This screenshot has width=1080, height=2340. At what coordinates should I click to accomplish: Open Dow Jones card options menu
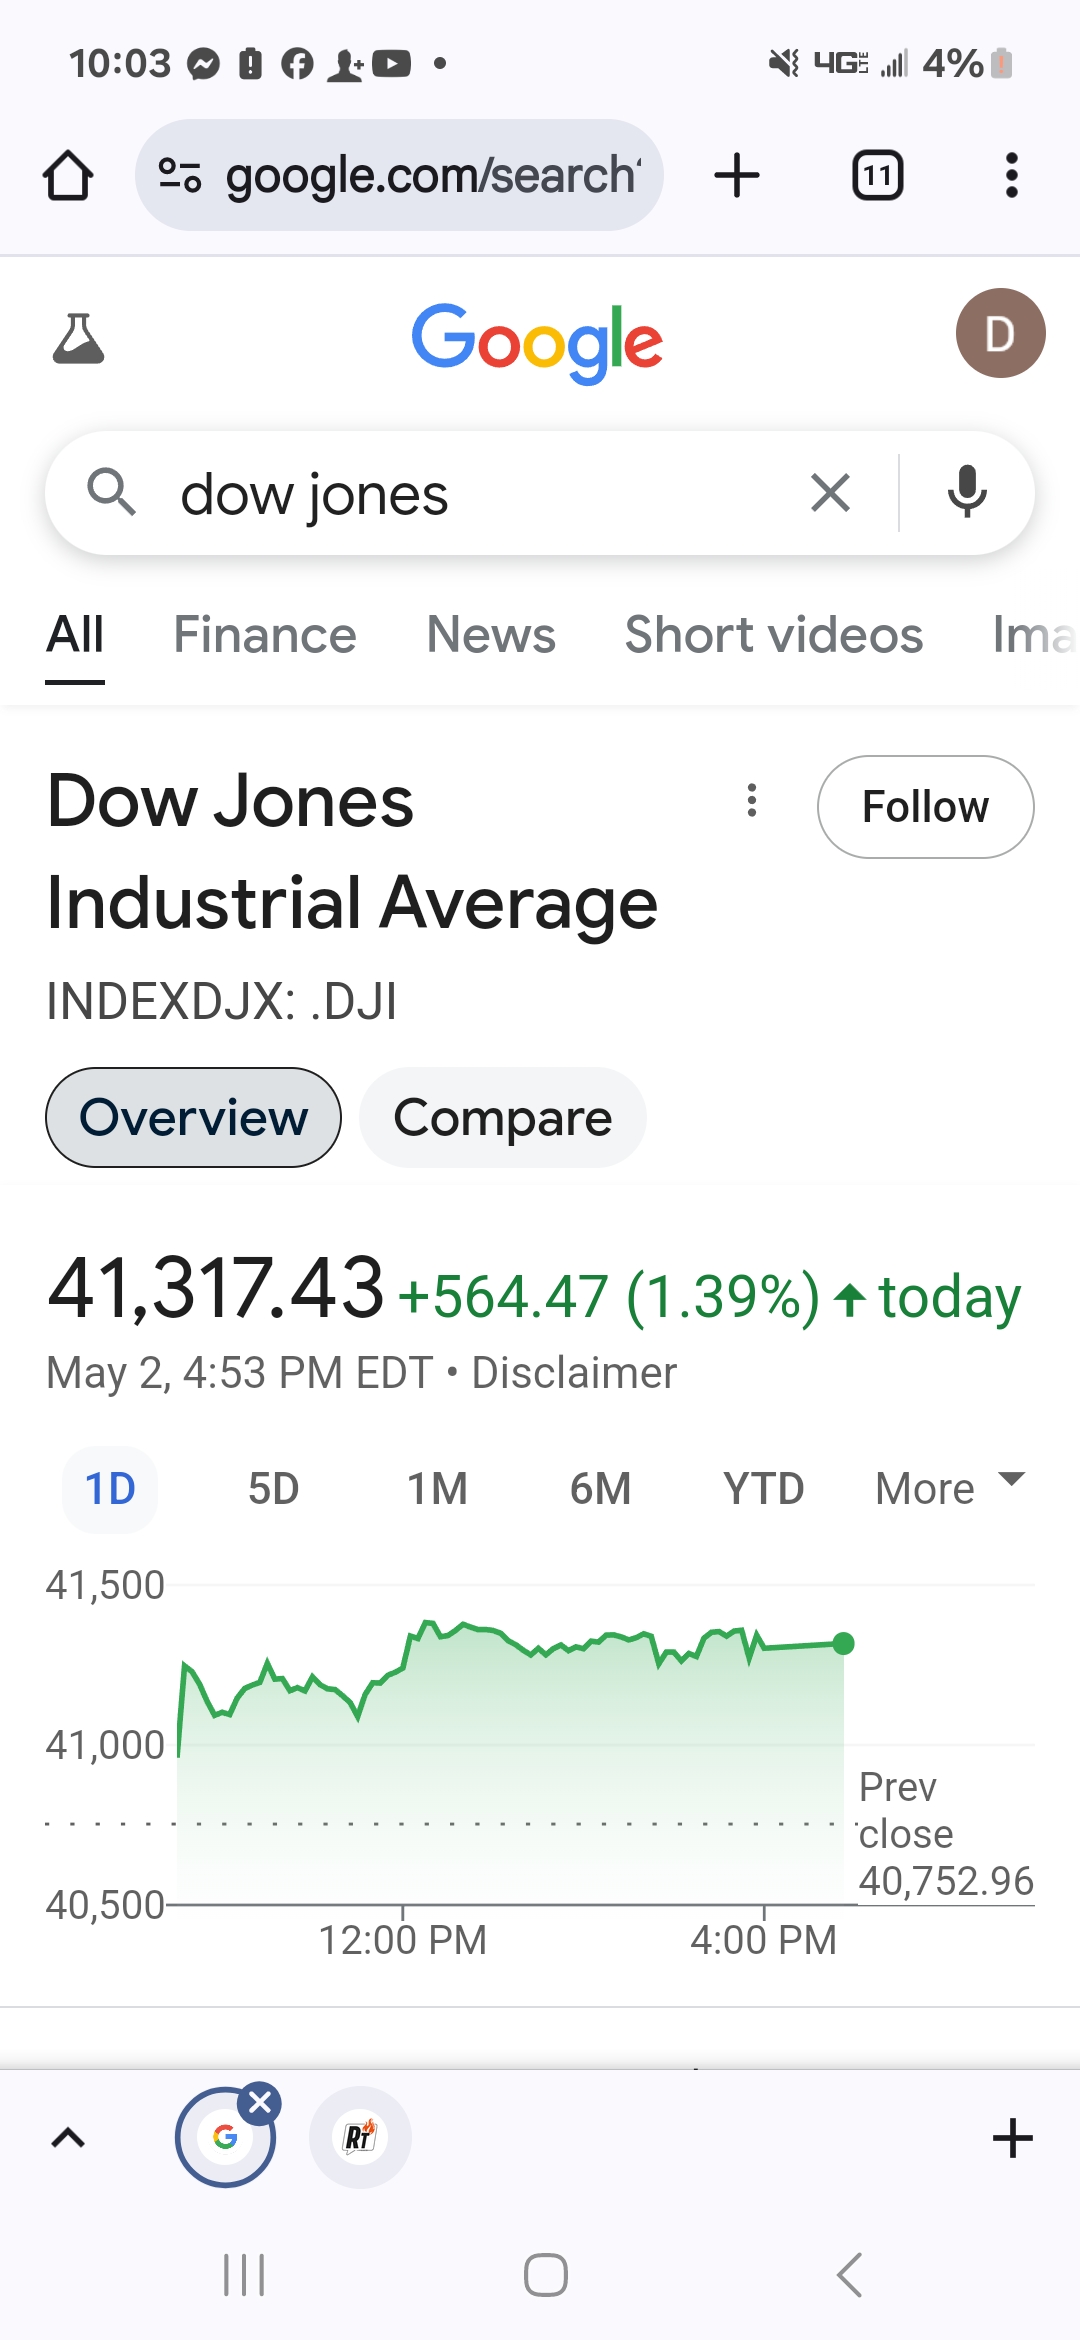click(x=752, y=800)
